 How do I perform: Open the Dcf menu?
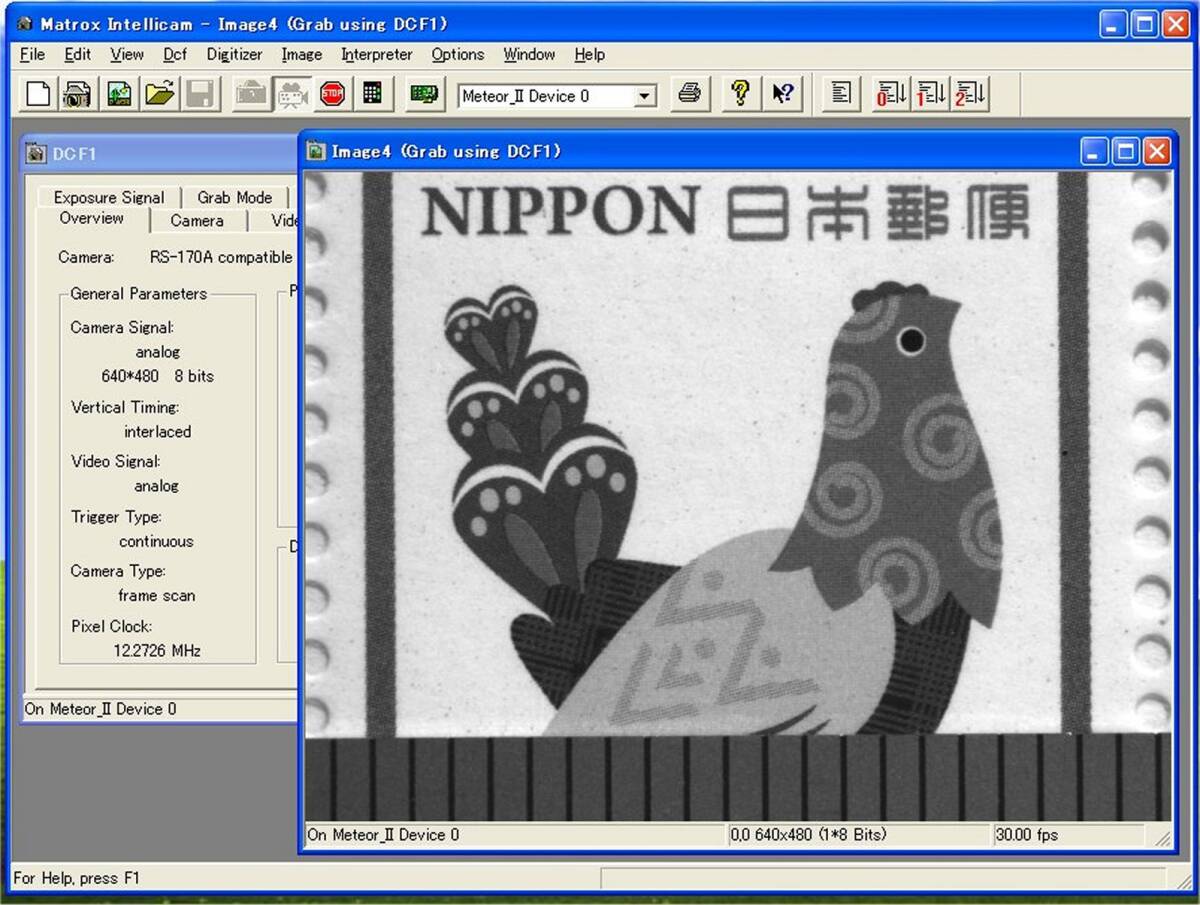point(175,54)
